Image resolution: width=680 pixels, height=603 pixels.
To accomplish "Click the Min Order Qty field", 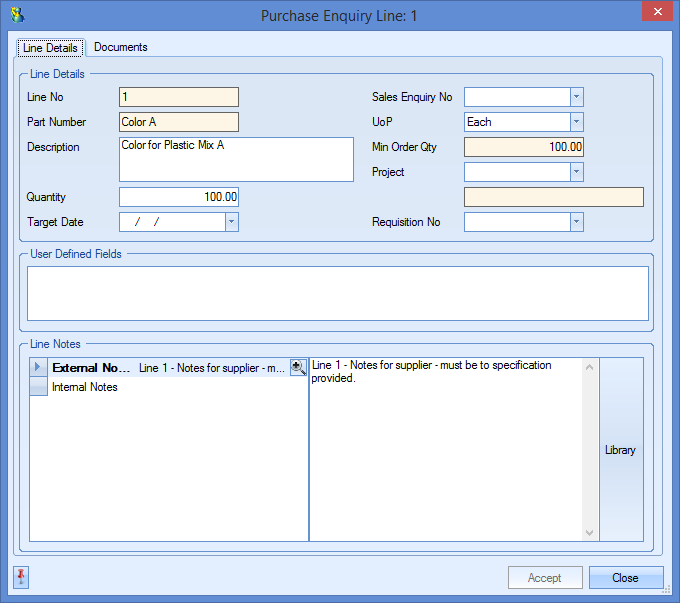I will click(523, 147).
